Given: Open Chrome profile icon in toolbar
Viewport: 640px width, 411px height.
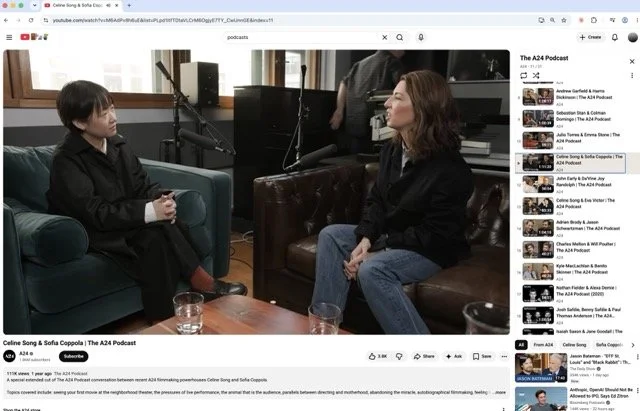Looking at the screenshot, I should 625,20.
